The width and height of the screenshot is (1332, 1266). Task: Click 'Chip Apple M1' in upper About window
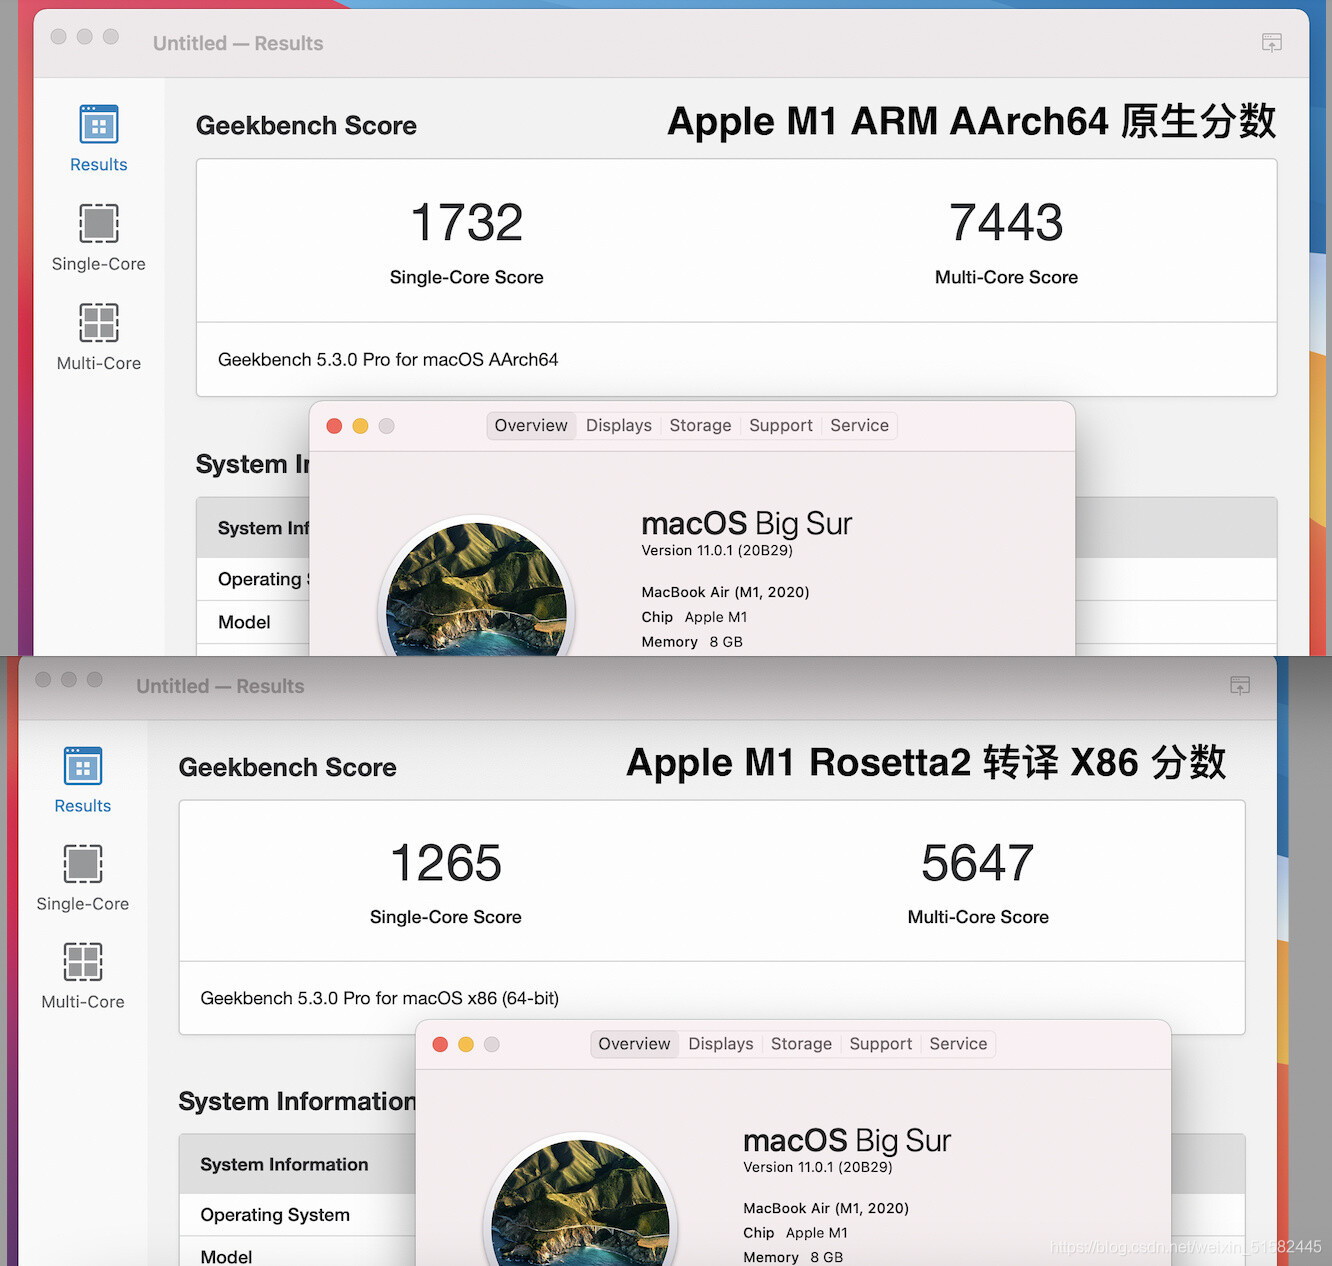coord(694,617)
